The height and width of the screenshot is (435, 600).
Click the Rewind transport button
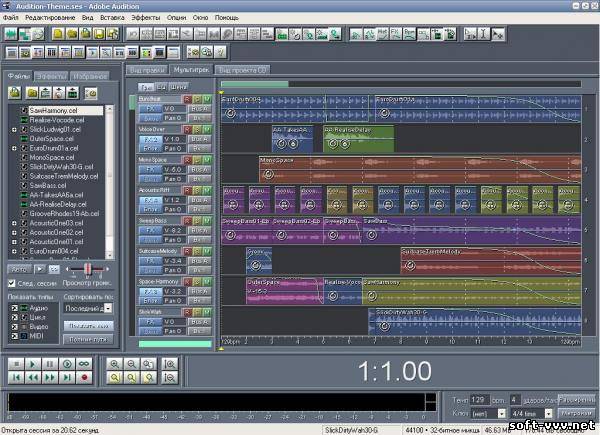33,378
